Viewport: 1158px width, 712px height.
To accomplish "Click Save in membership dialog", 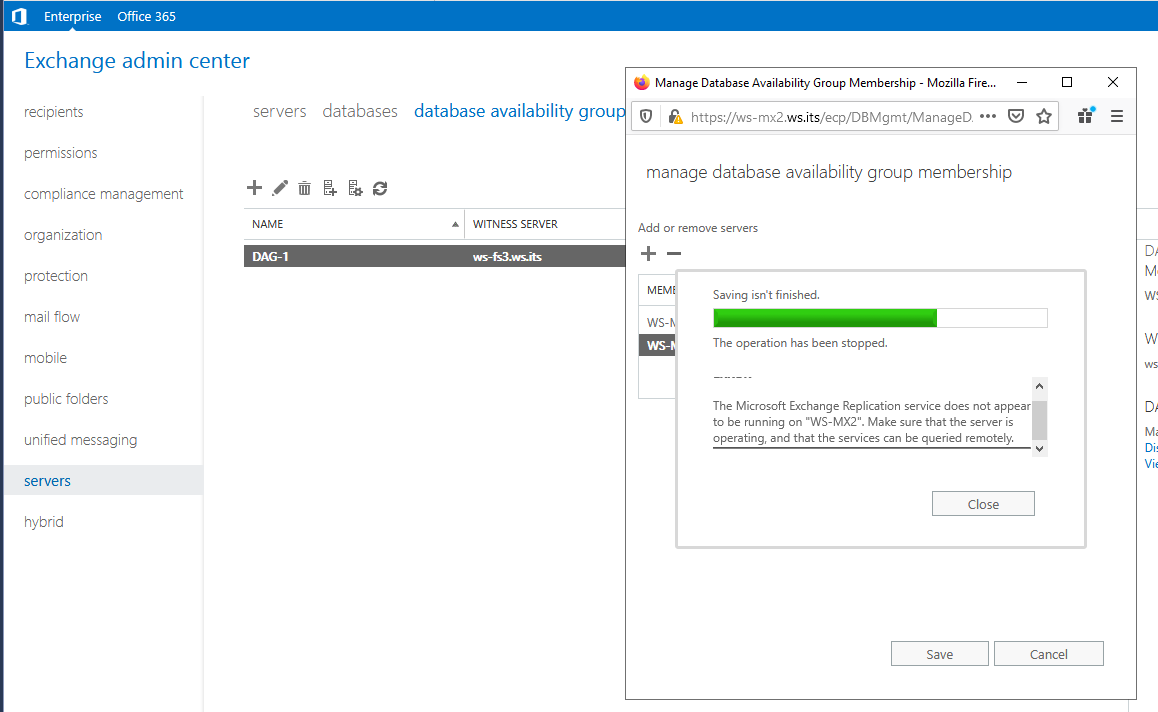I will pyautogui.click(x=939, y=654).
